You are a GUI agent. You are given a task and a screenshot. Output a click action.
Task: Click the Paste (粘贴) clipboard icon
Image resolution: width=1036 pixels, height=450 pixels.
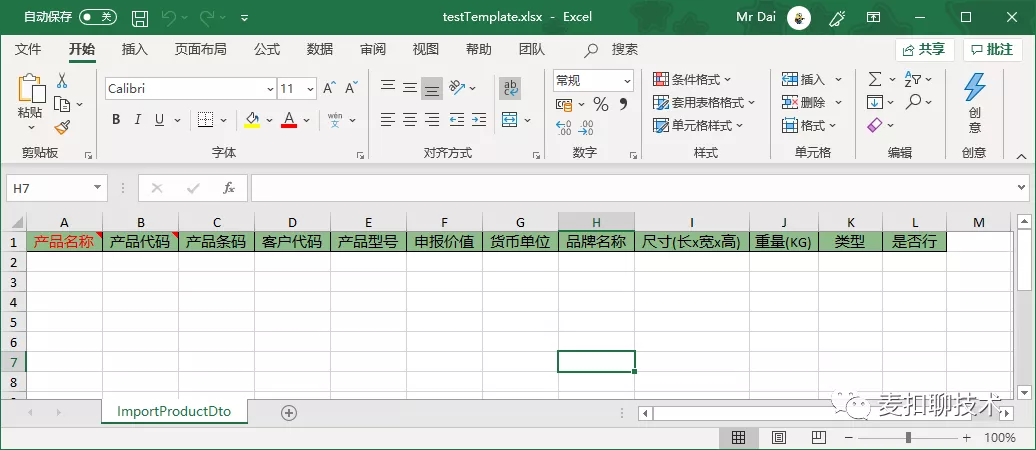(x=31, y=89)
